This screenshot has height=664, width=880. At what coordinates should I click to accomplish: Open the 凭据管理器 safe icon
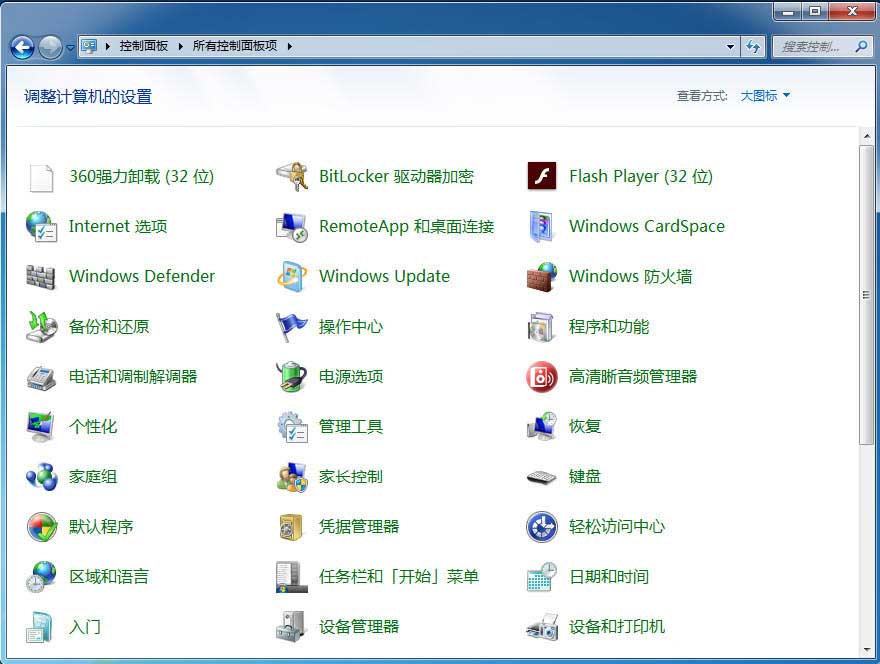(x=291, y=527)
